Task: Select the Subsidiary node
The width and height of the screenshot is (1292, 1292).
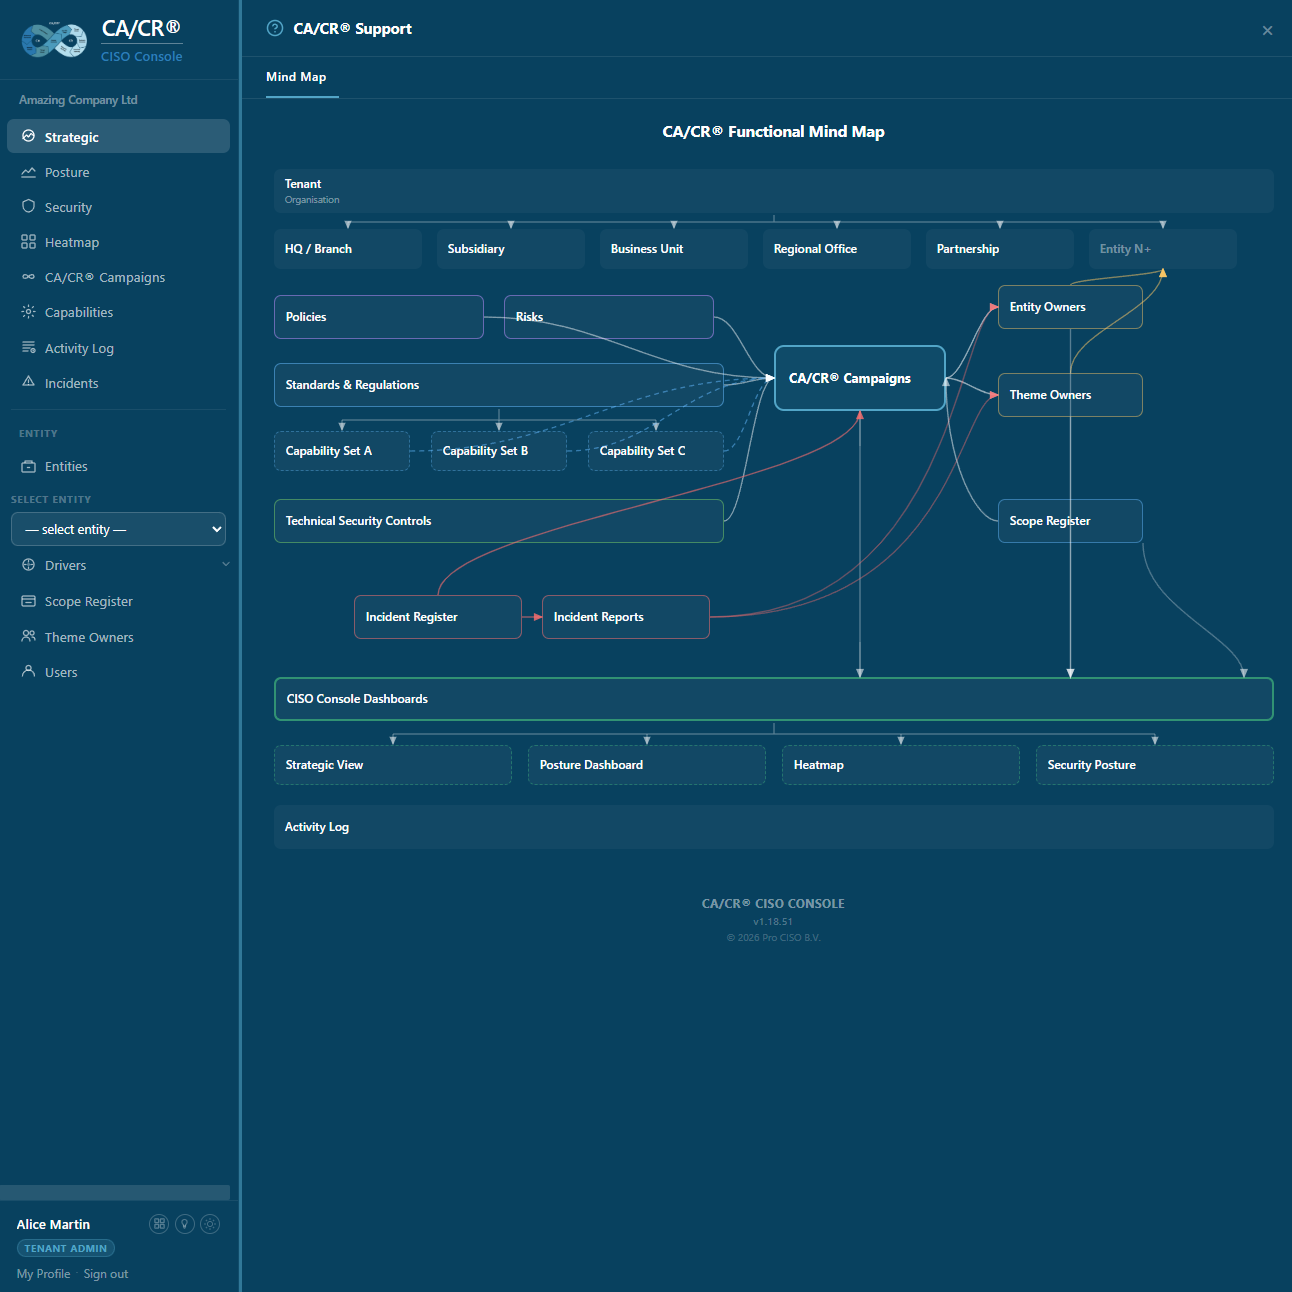Action: click(511, 249)
